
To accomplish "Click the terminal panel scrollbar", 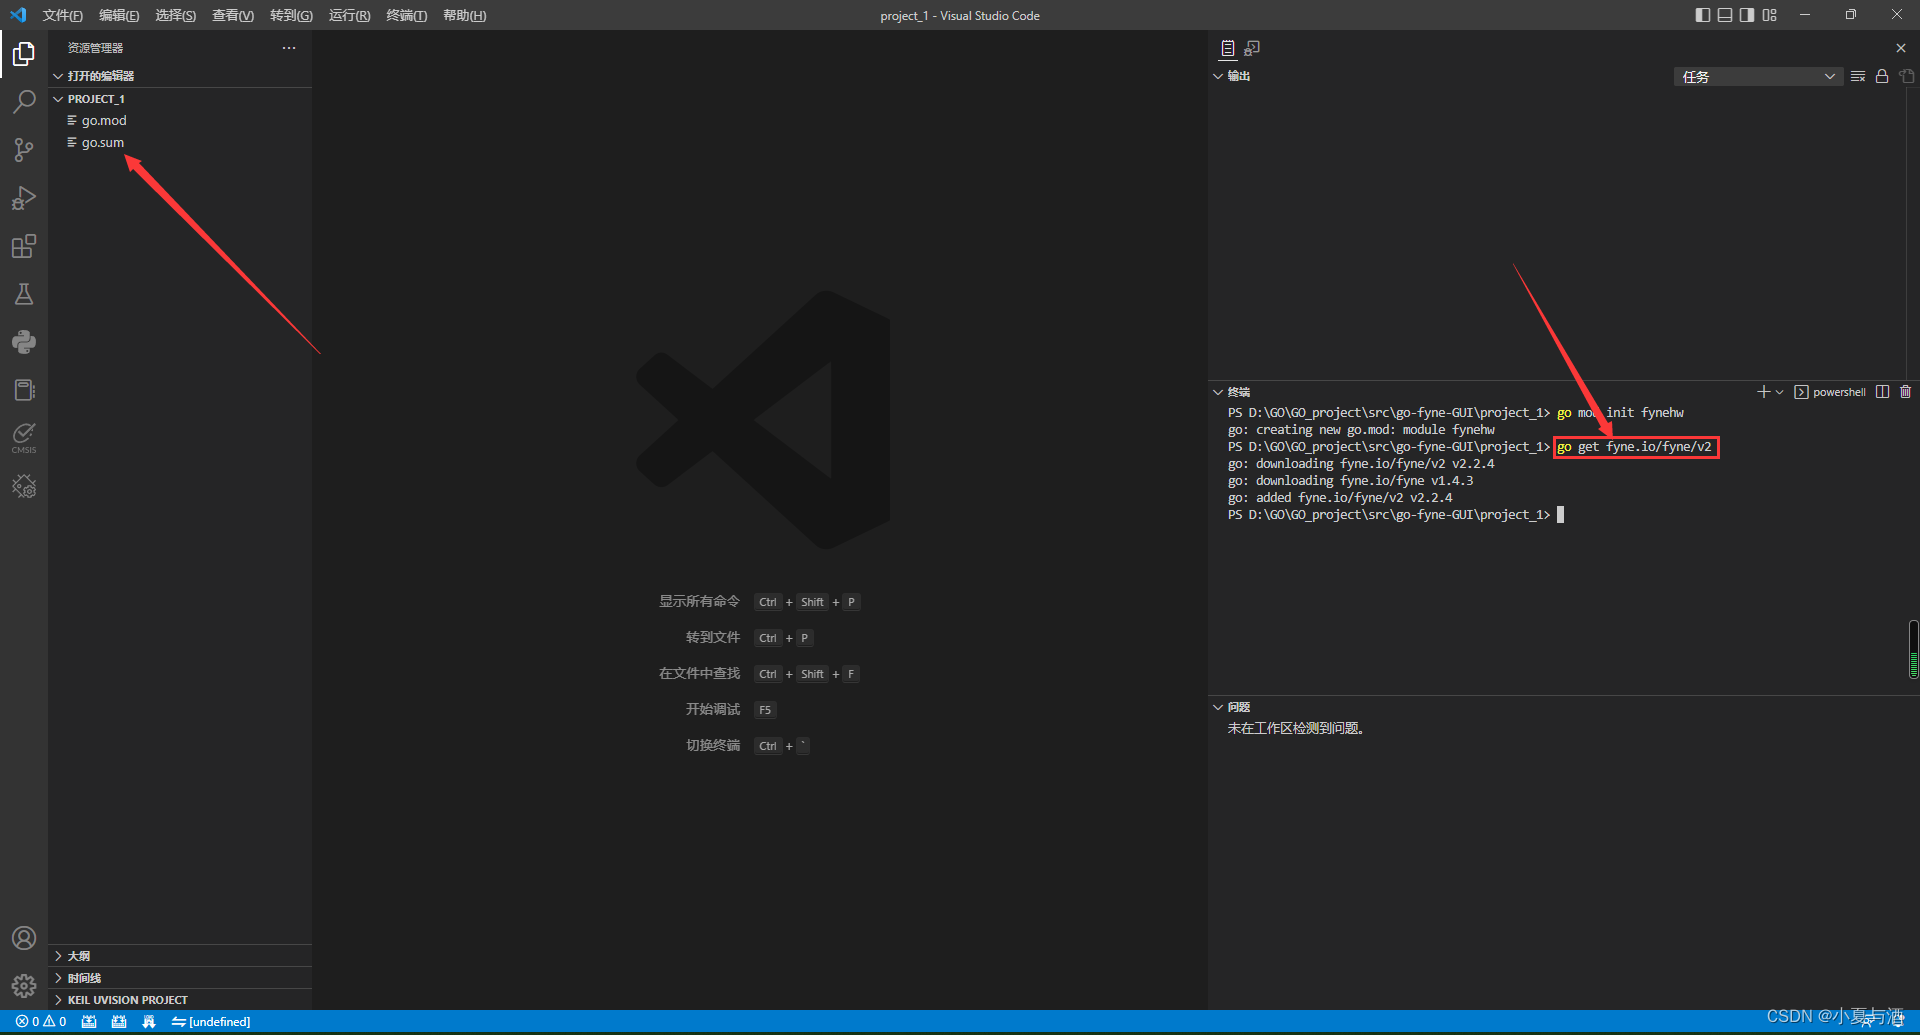I will point(1913,649).
